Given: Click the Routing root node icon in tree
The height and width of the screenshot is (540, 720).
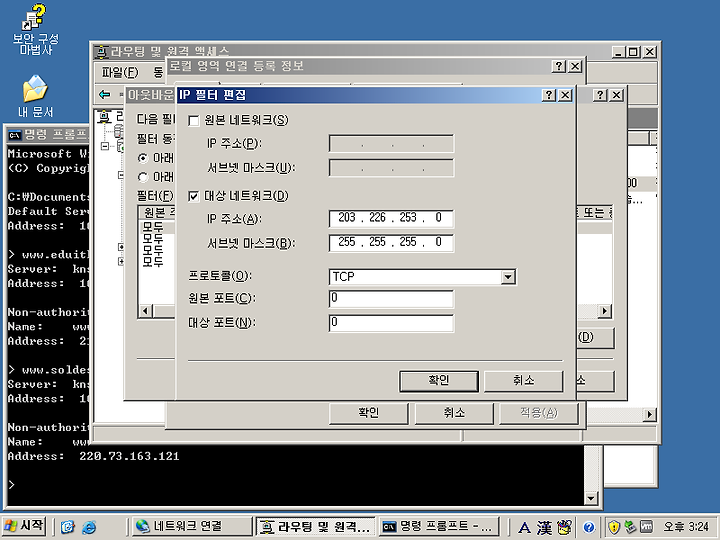Looking at the screenshot, I should (x=105, y=117).
